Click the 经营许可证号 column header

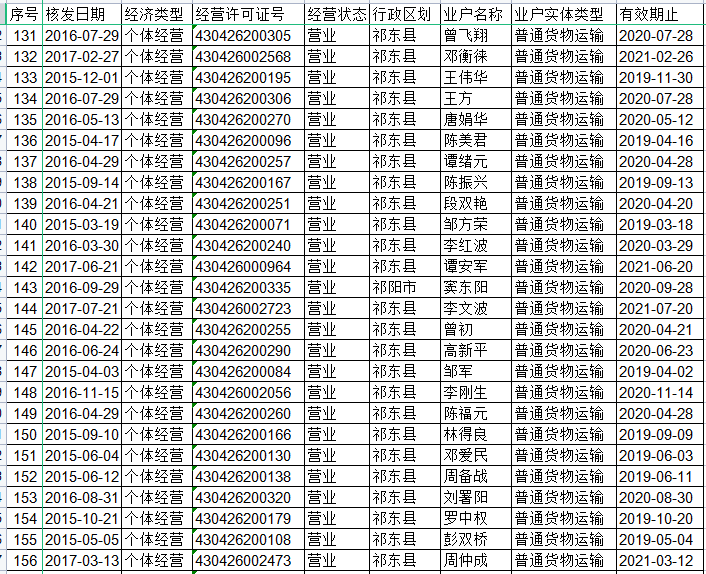point(241,14)
